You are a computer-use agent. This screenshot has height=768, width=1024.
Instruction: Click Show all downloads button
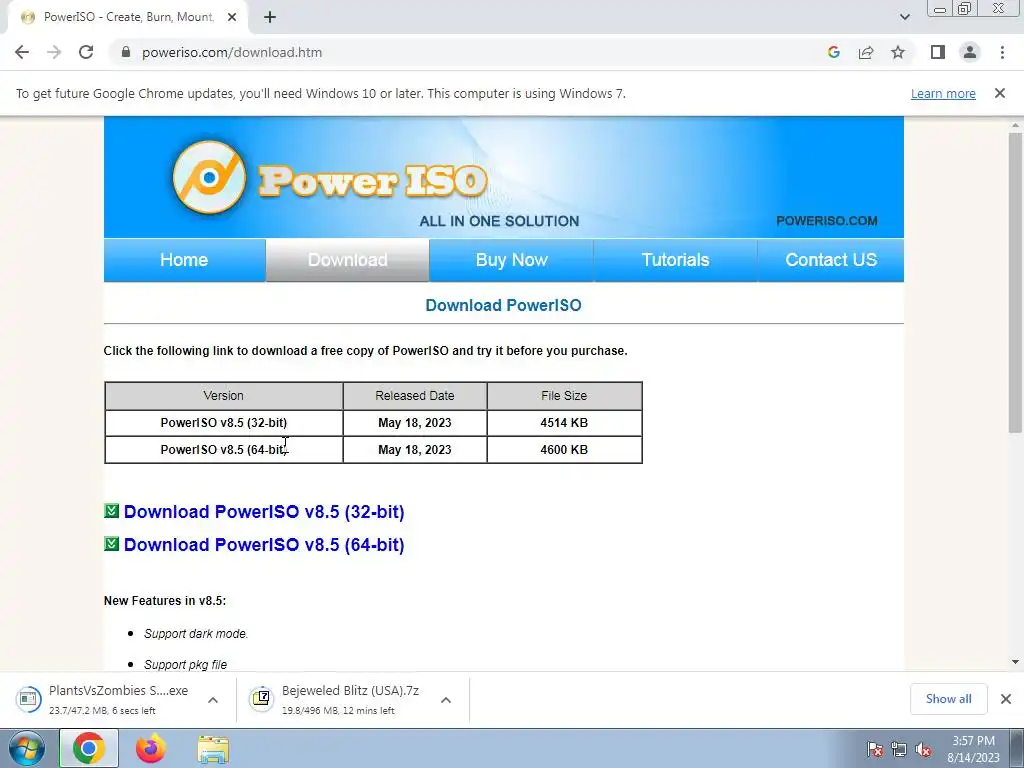pyautogui.click(x=948, y=699)
